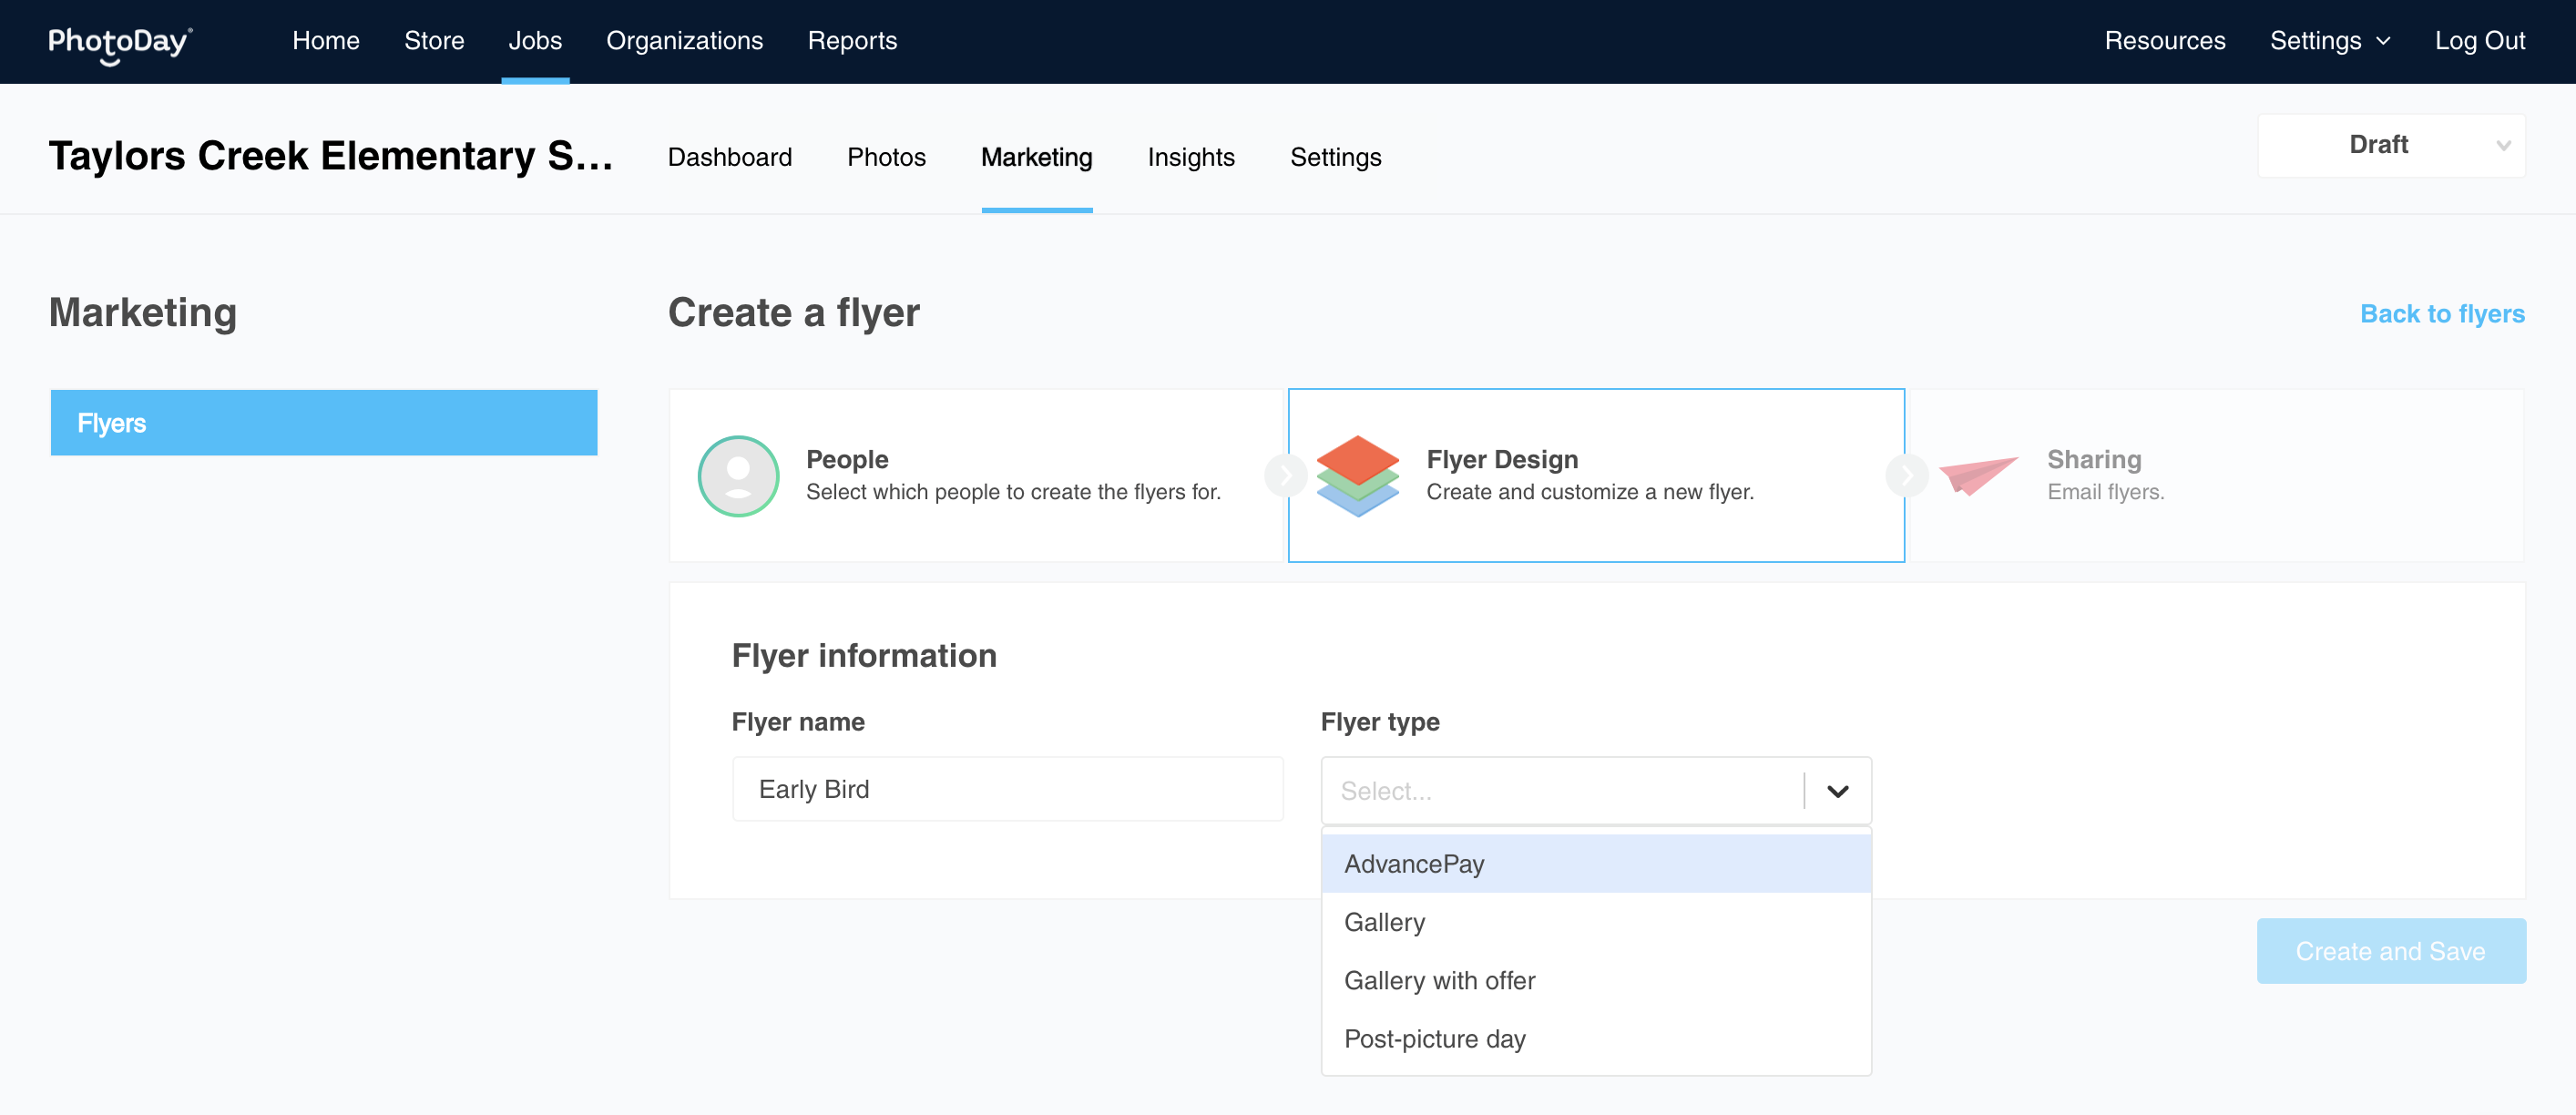This screenshot has width=2576, height=1115.
Task: Click Log Out
Action: (x=2479, y=41)
